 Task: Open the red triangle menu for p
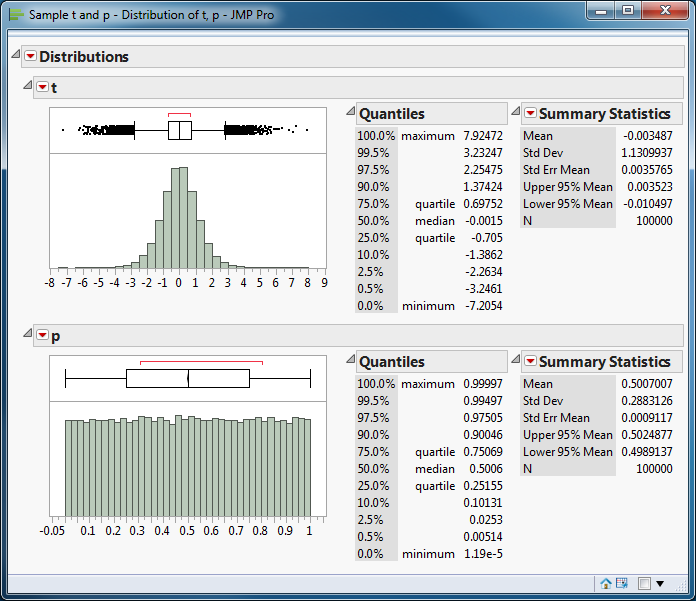(x=42, y=335)
